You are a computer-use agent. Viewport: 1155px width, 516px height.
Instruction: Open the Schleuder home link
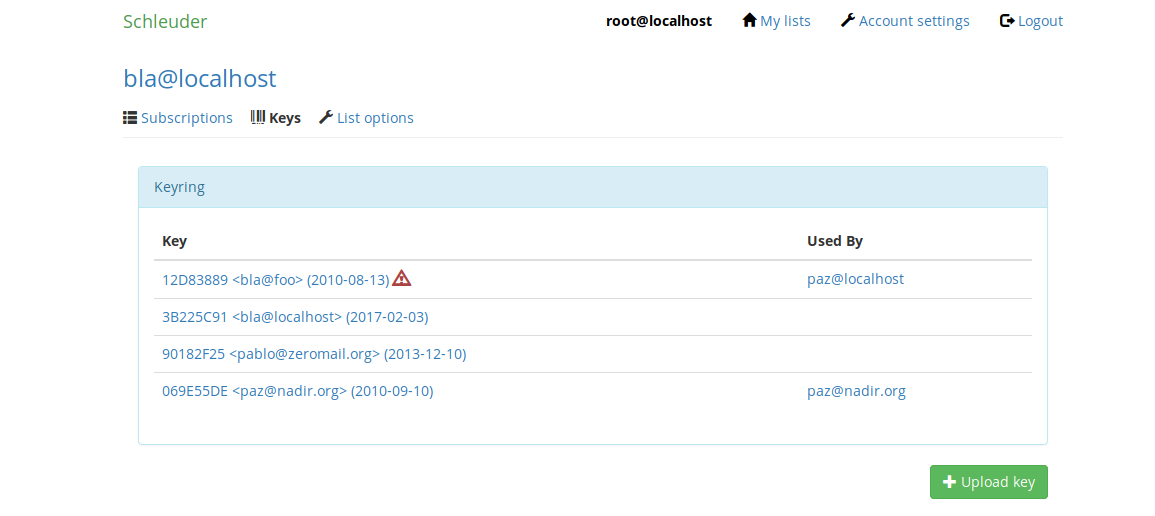tap(165, 21)
